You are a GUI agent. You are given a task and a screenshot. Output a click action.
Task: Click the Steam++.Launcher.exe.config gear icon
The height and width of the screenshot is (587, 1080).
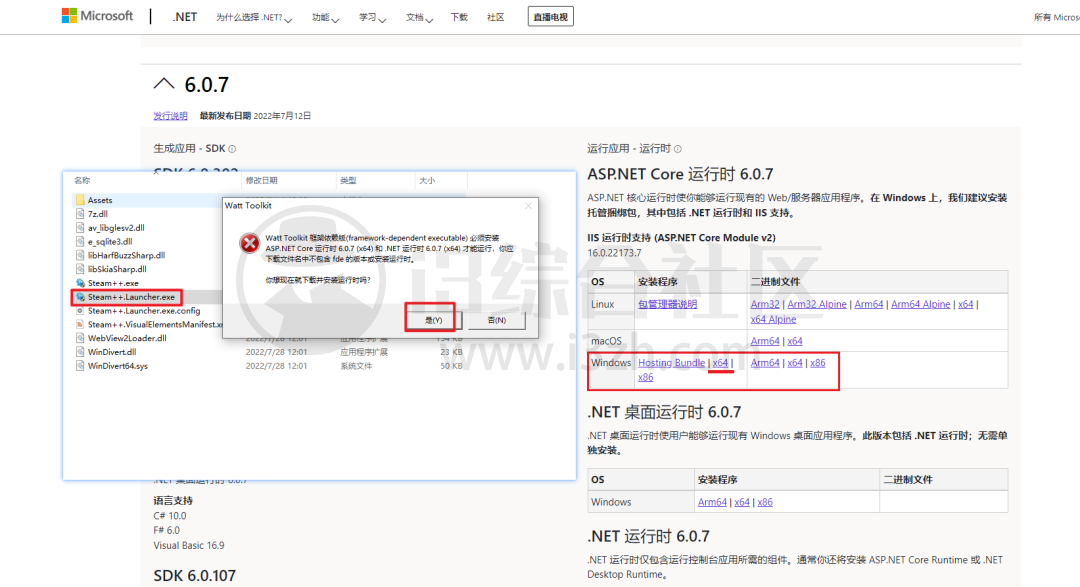pyautogui.click(x=80, y=310)
